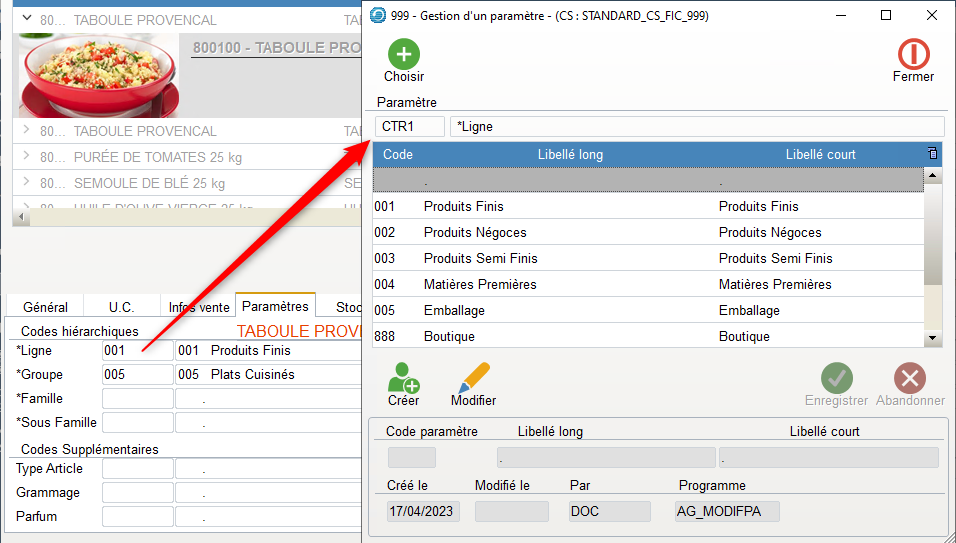The image size is (956, 543).
Task: Click the *Groupe code field with 005
Action: 137,375
